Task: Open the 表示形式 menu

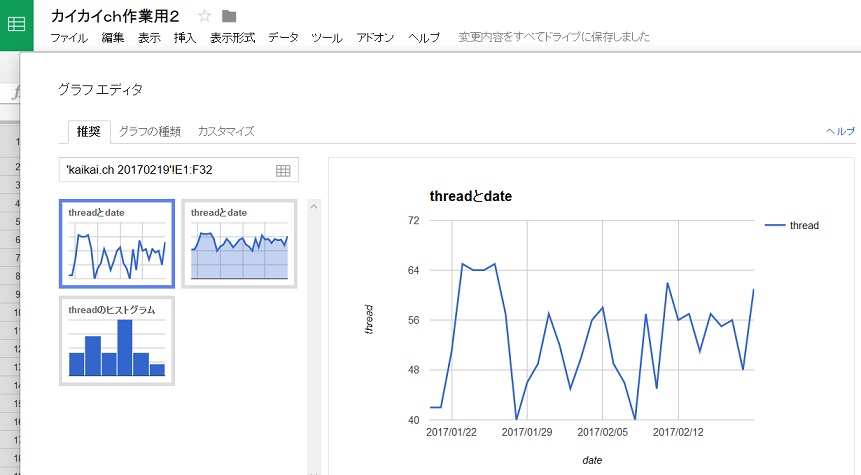Action: (x=232, y=38)
